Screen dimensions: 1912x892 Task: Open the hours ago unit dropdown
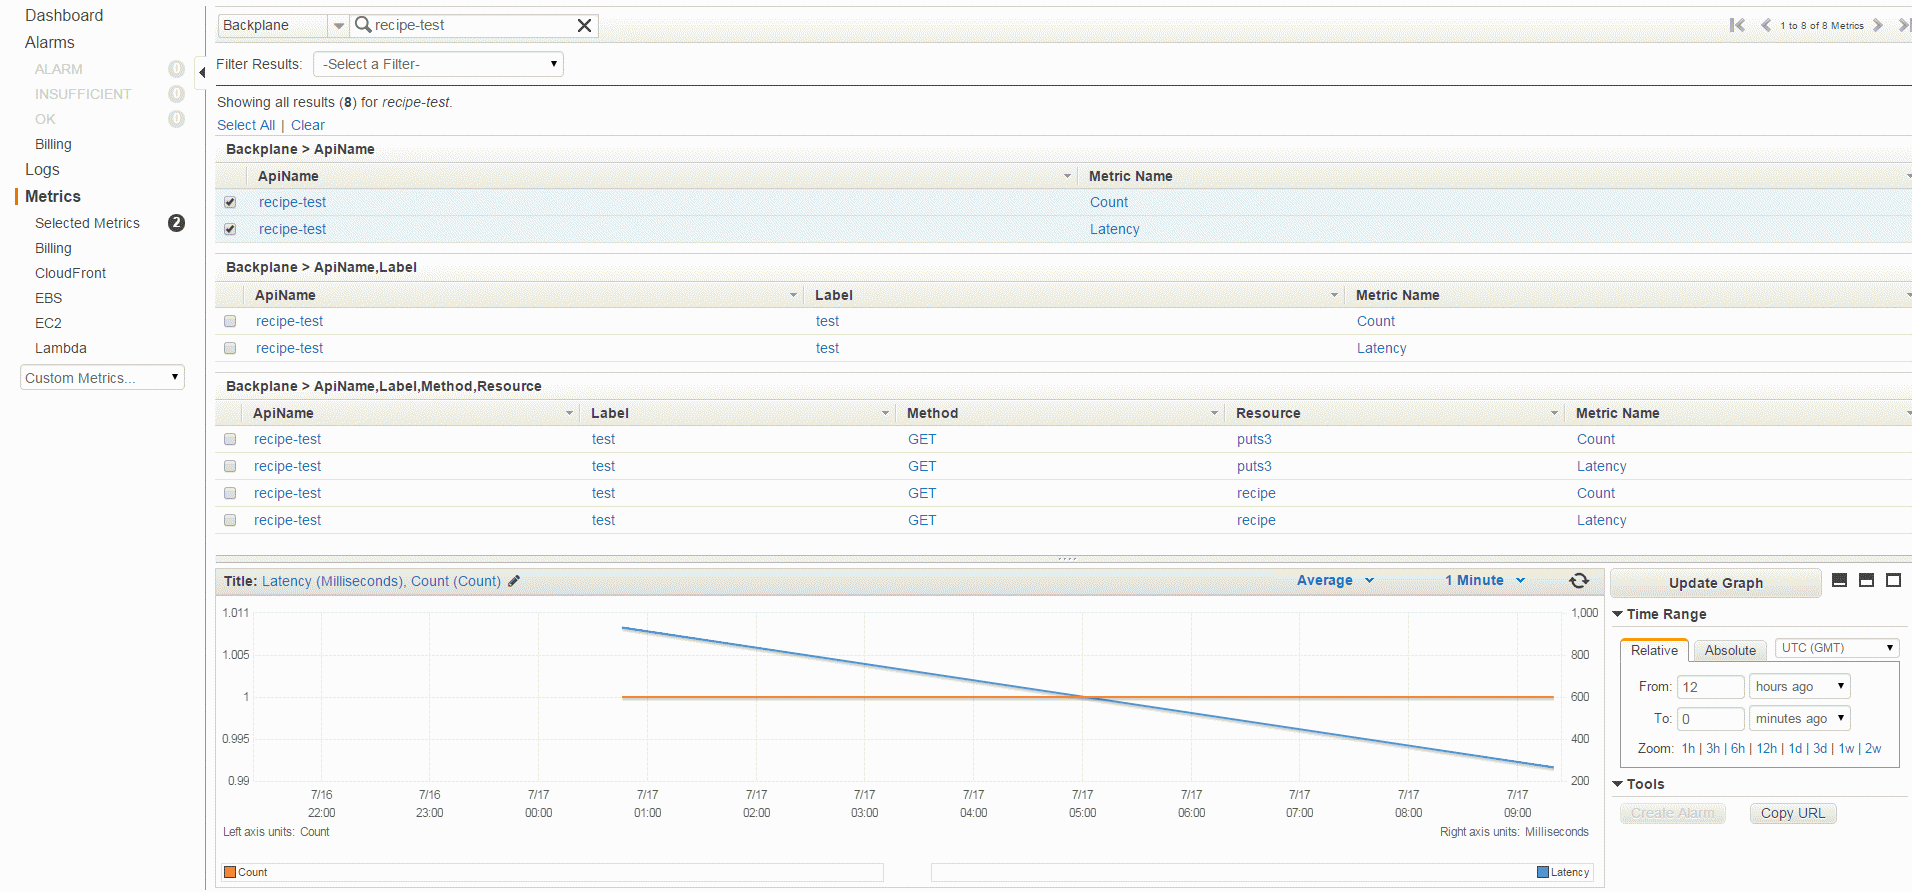(1800, 686)
